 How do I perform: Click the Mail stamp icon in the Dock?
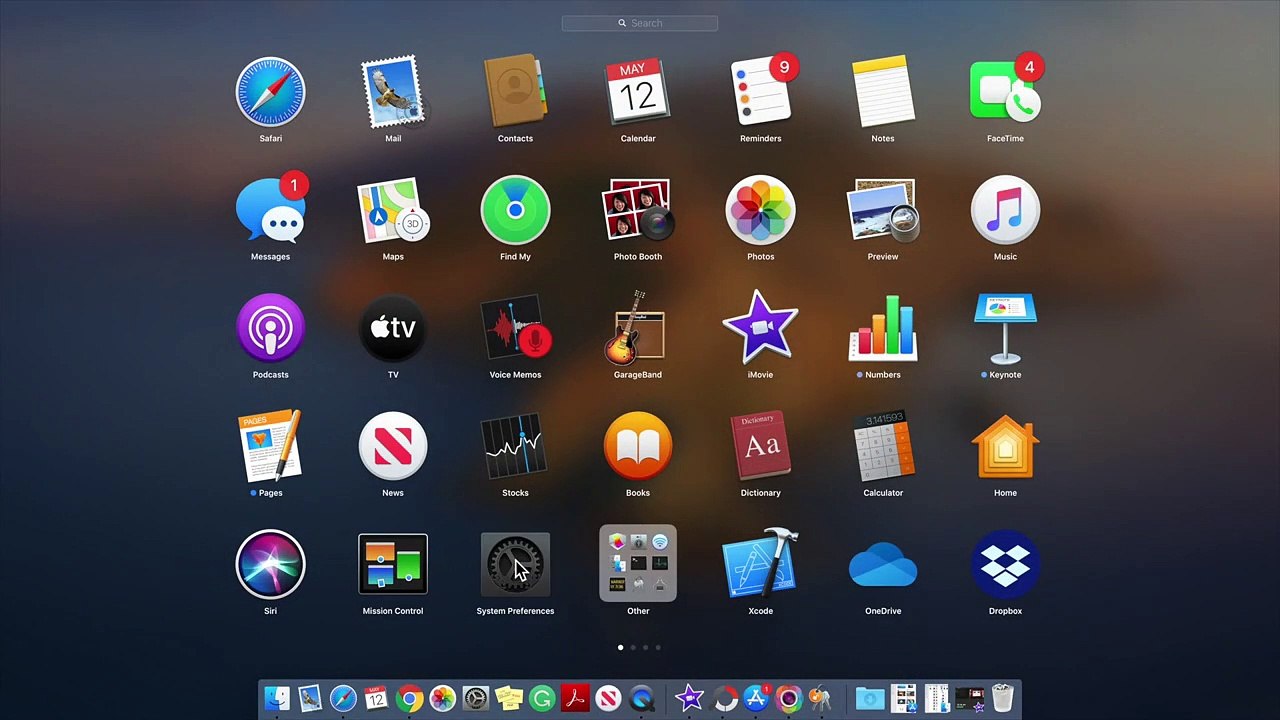pos(310,698)
